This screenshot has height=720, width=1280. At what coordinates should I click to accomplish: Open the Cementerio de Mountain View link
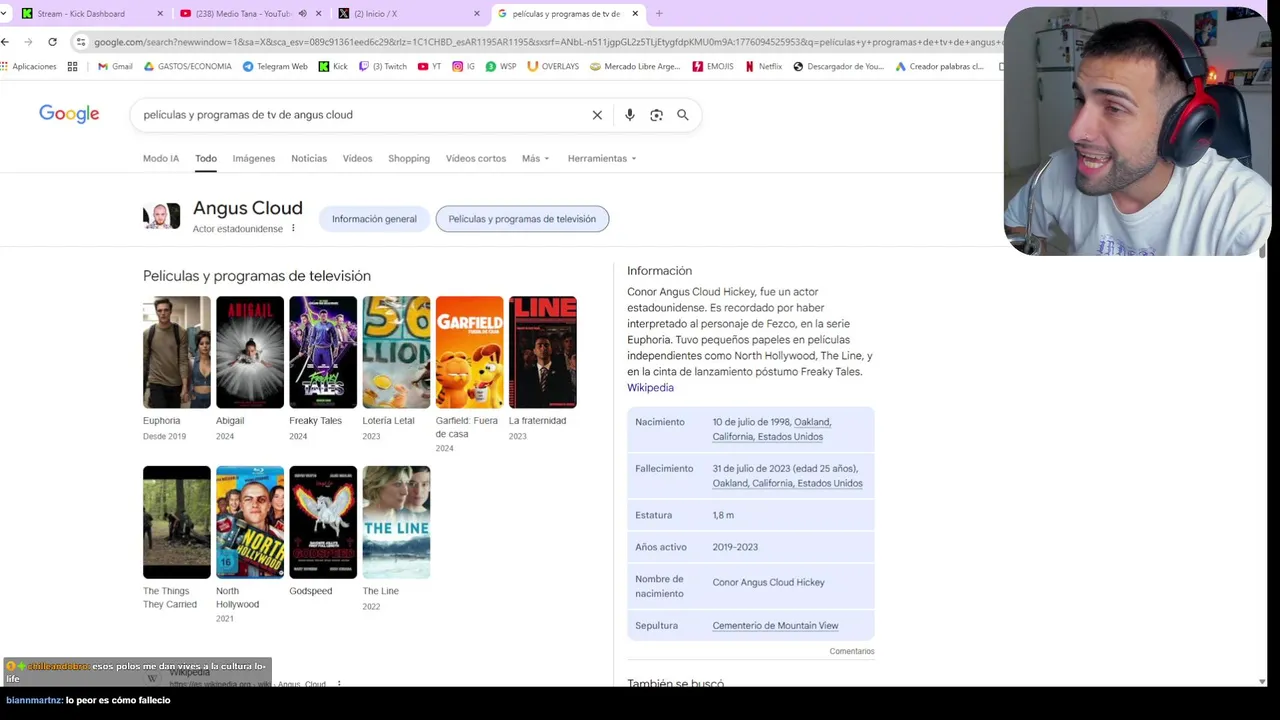tap(775, 626)
